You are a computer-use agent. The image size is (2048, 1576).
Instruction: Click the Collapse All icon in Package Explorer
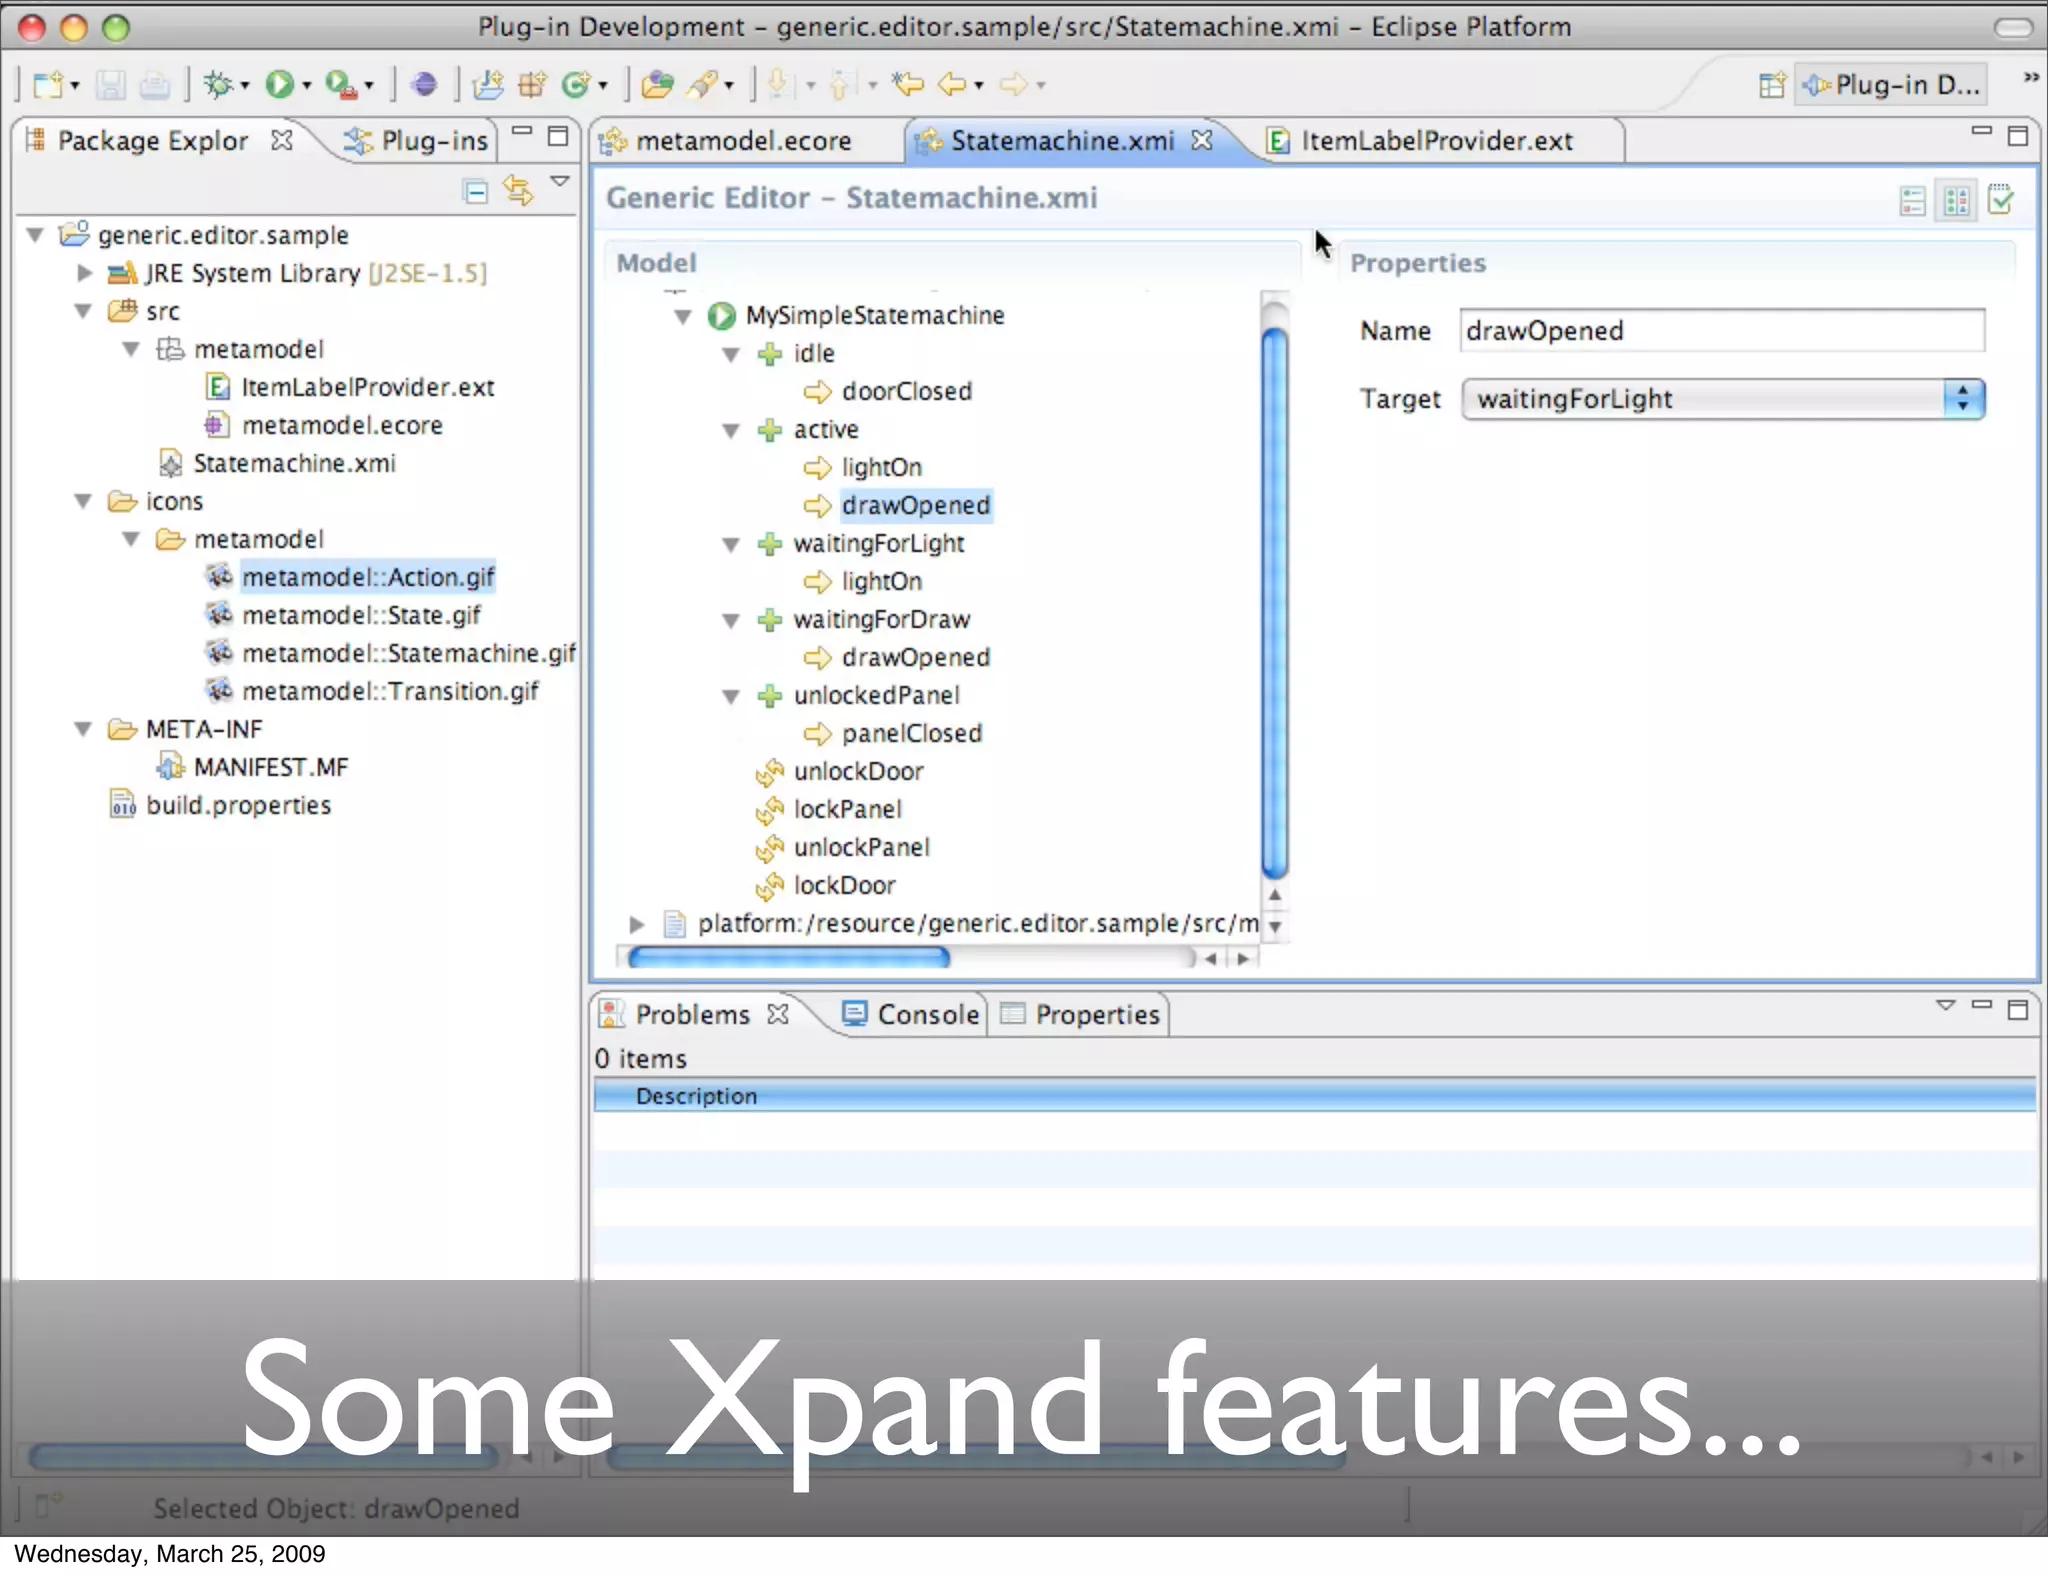click(x=476, y=190)
